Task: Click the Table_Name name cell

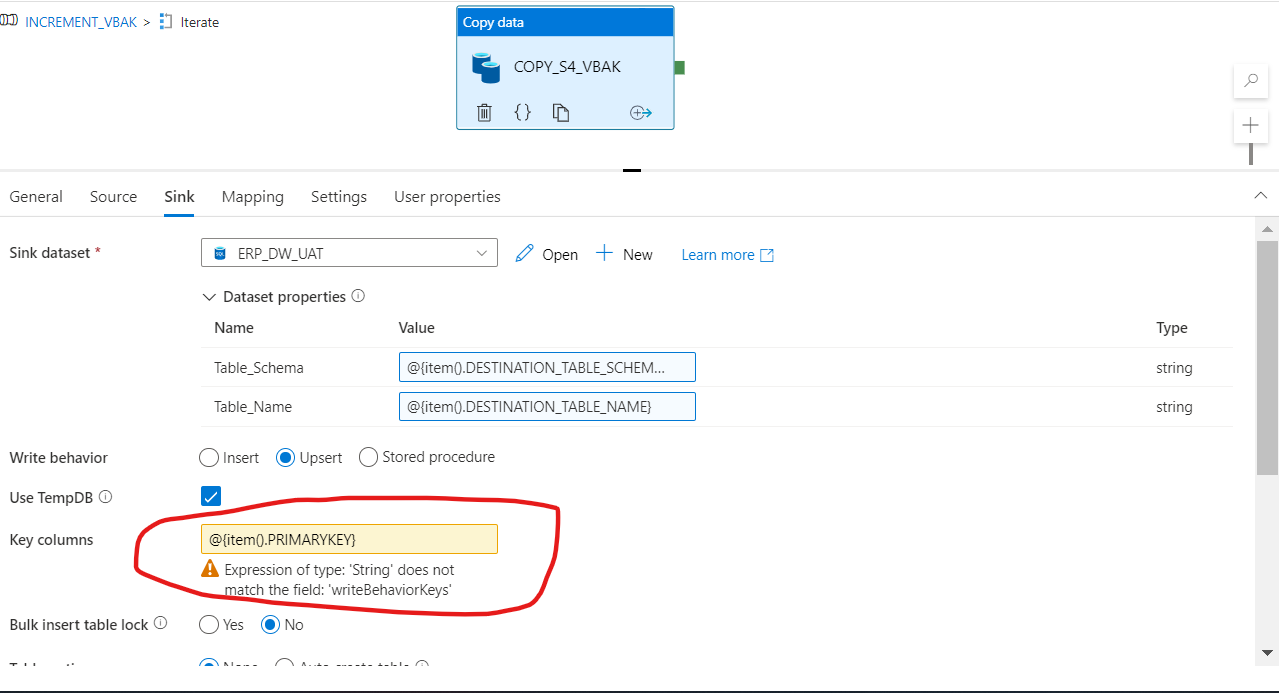Action: click(253, 407)
